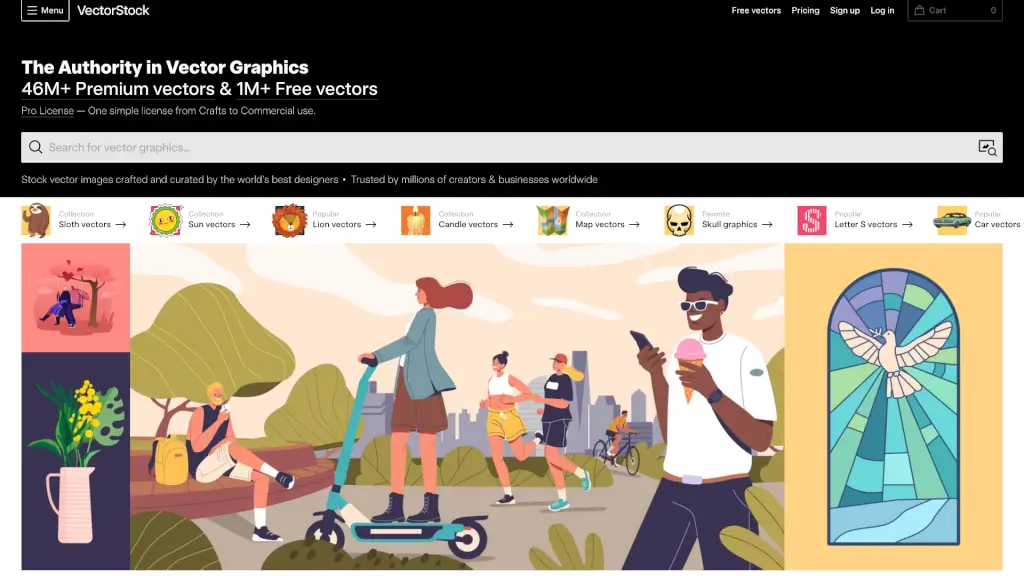The width and height of the screenshot is (1024, 576).
Task: Choose the Candle vectors icon
Action: (415, 220)
